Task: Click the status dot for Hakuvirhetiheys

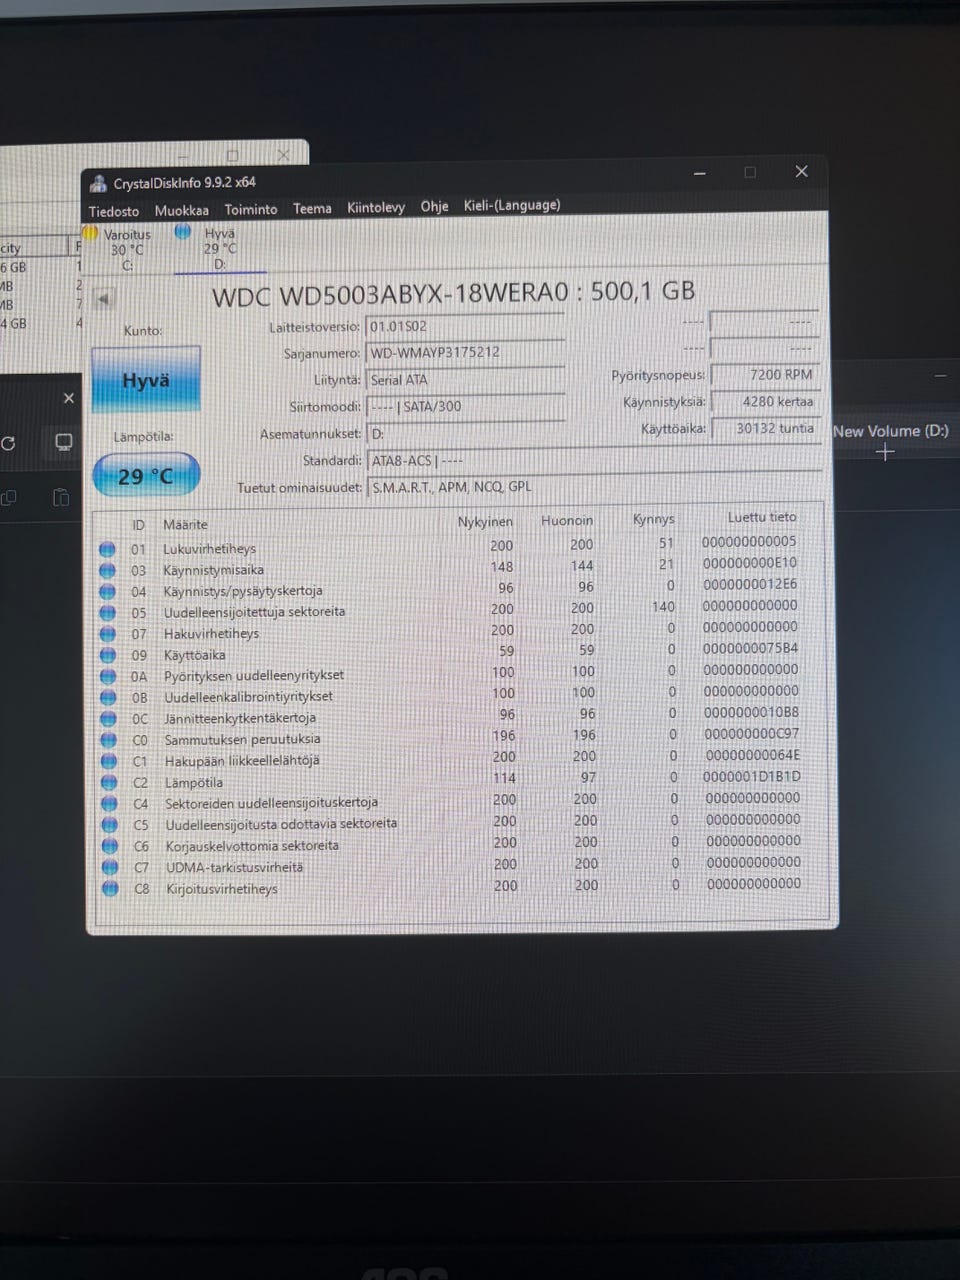Action: (108, 634)
